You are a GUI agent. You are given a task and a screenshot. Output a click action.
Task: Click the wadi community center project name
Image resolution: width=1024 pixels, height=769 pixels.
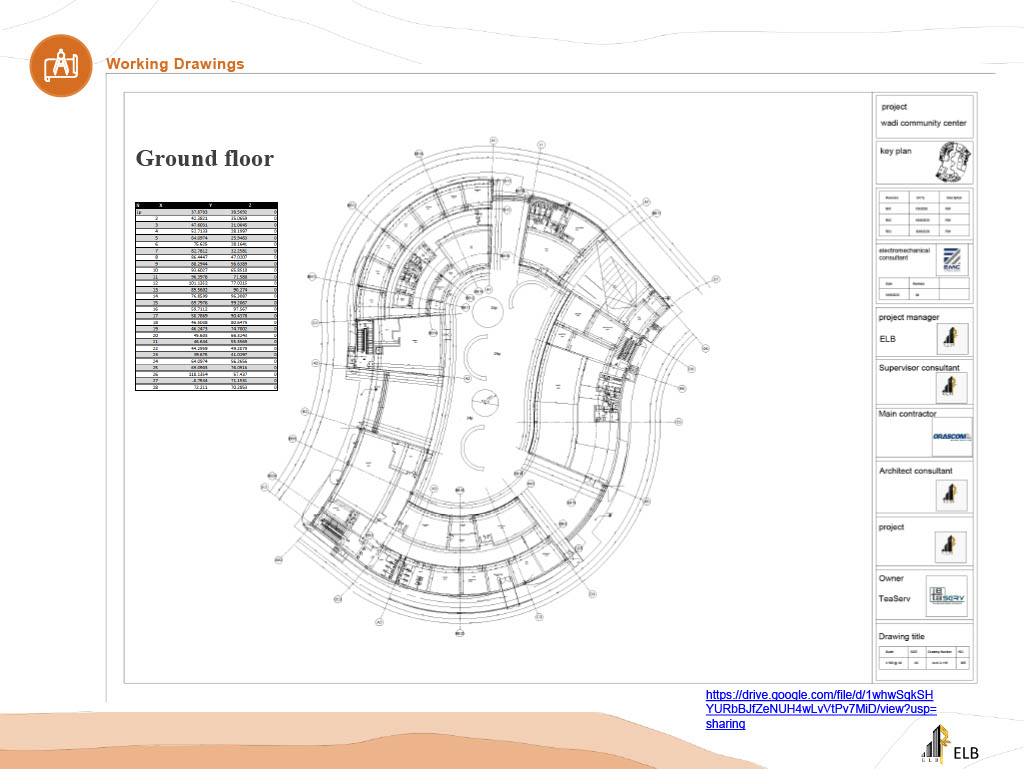click(x=923, y=123)
